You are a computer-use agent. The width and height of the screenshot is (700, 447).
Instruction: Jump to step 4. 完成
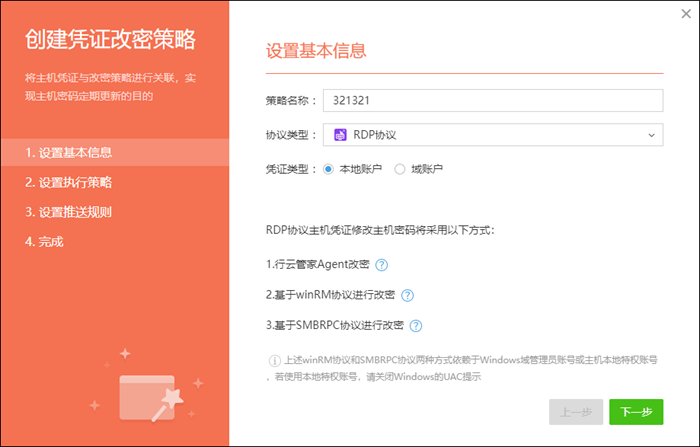[46, 241]
